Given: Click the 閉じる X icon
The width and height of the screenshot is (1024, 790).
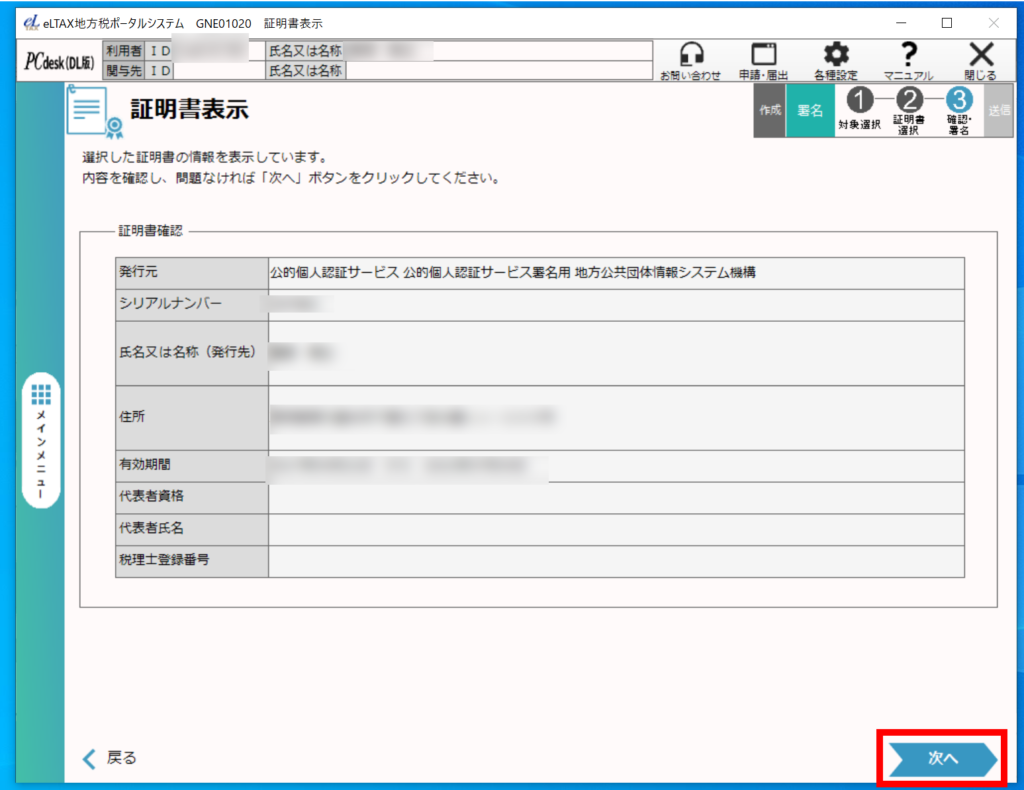Looking at the screenshot, I should click(x=981, y=55).
